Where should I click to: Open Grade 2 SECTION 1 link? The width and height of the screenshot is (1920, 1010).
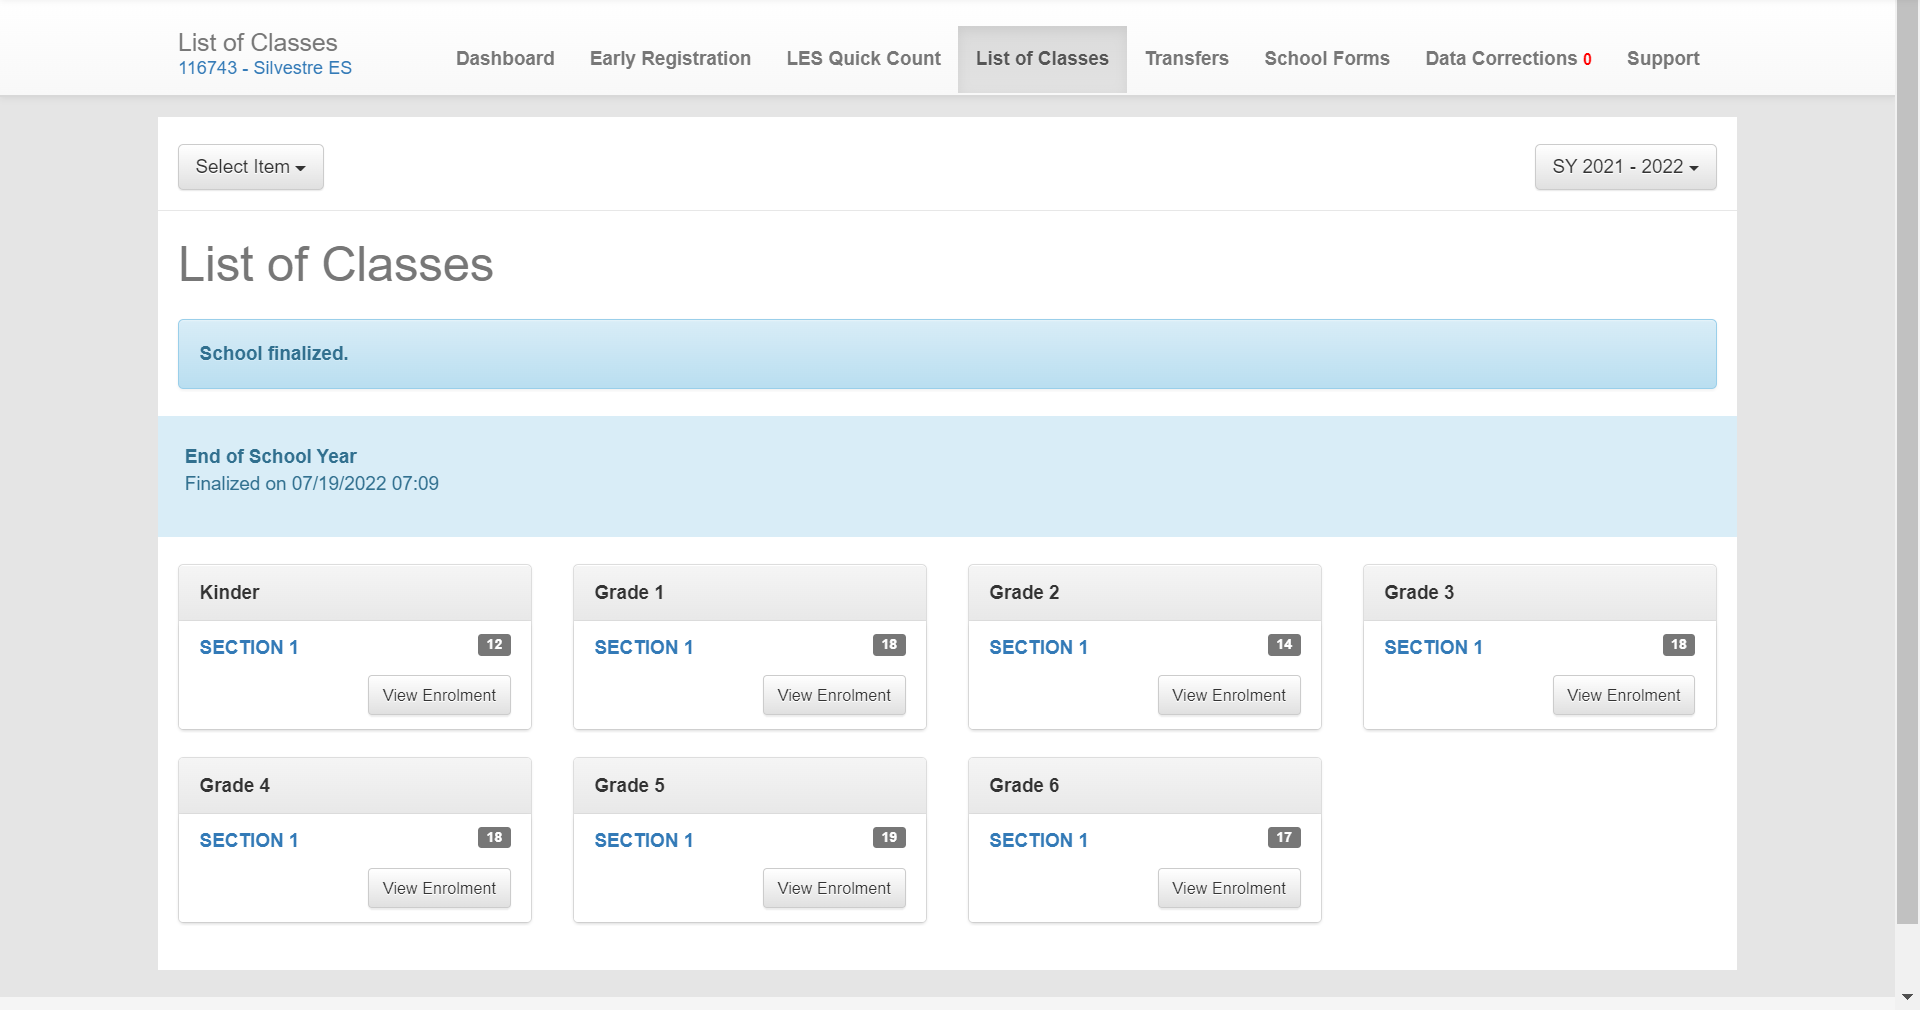click(x=1039, y=647)
